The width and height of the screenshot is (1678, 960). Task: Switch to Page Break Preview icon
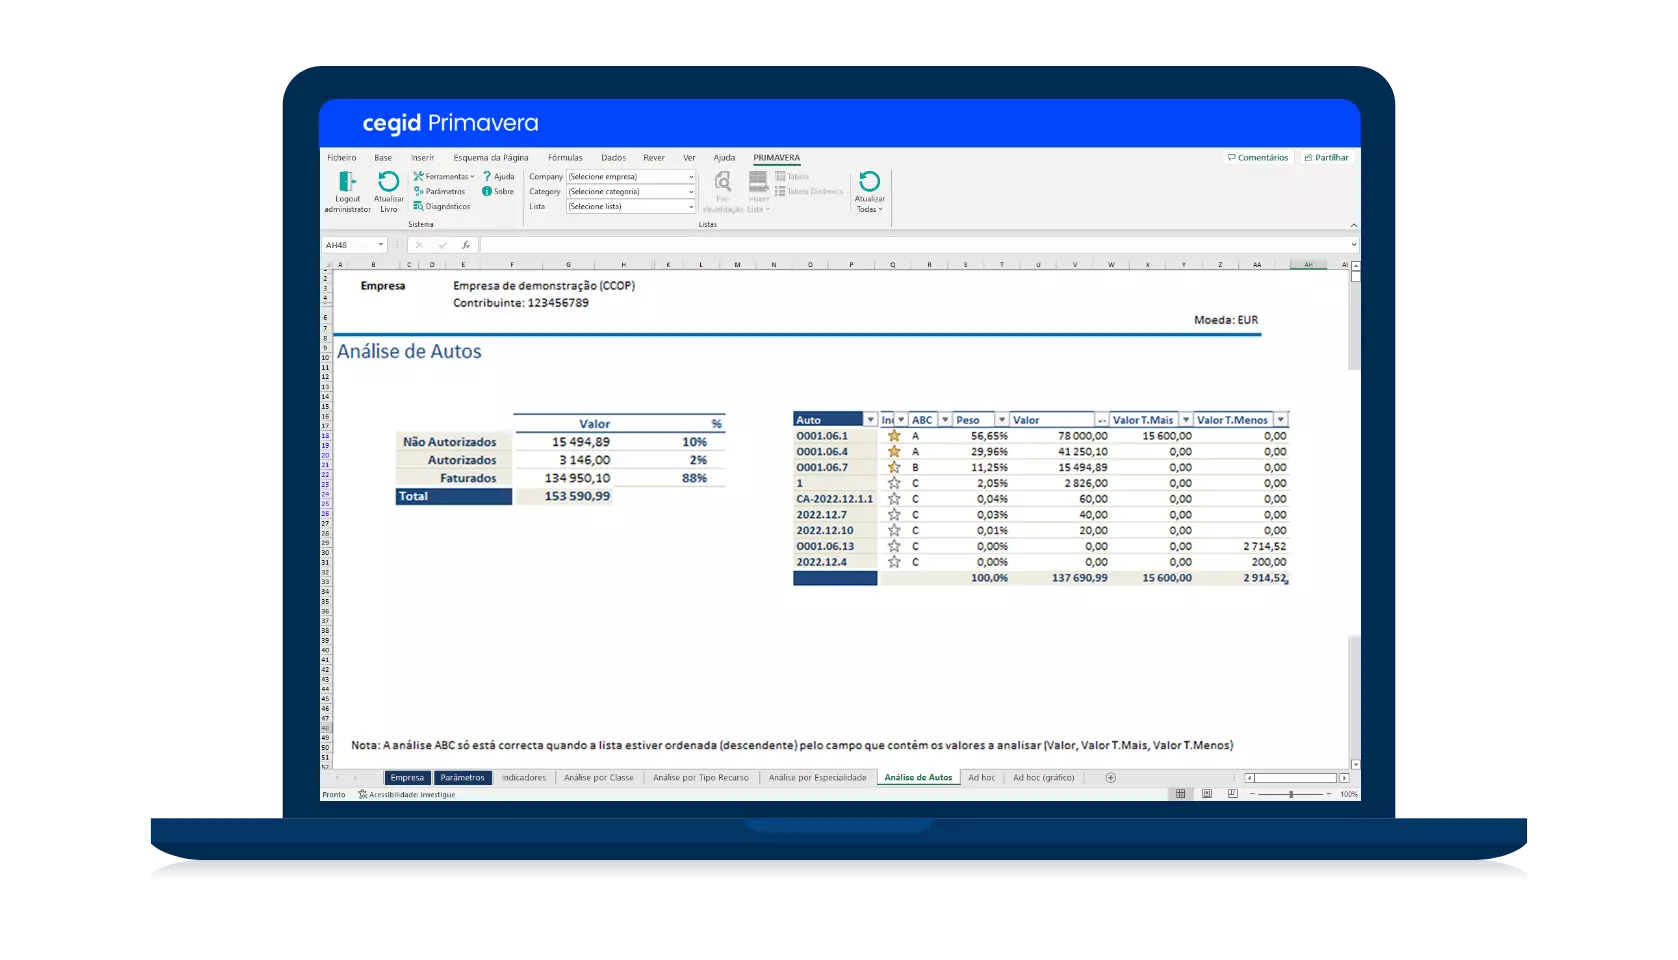[x=1232, y=794]
